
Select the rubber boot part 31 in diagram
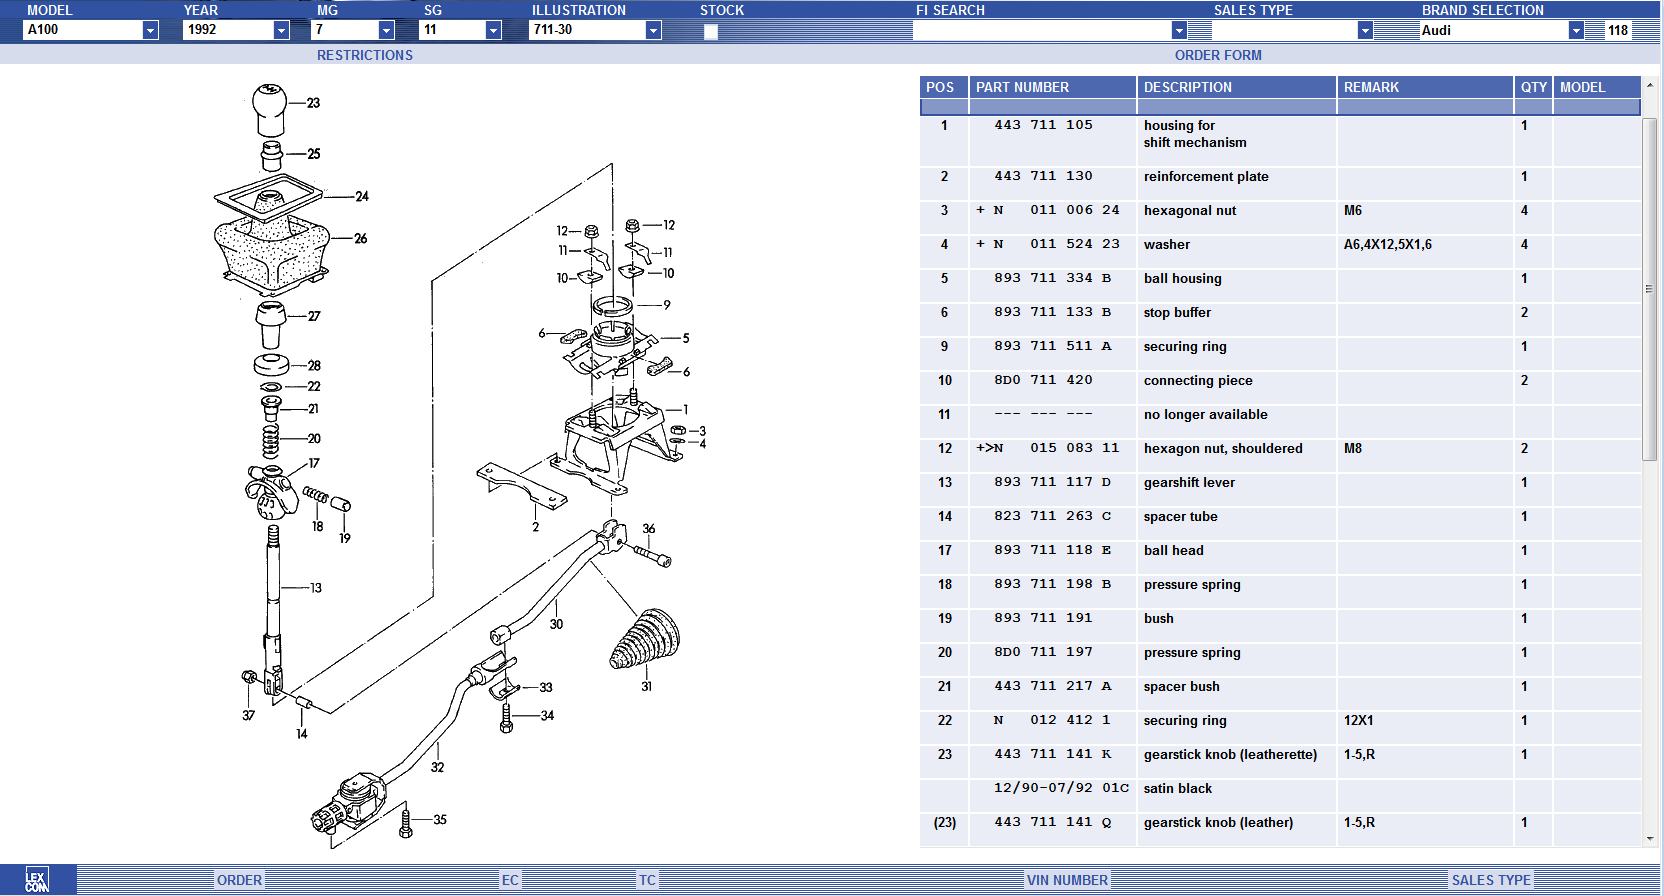tap(644, 639)
